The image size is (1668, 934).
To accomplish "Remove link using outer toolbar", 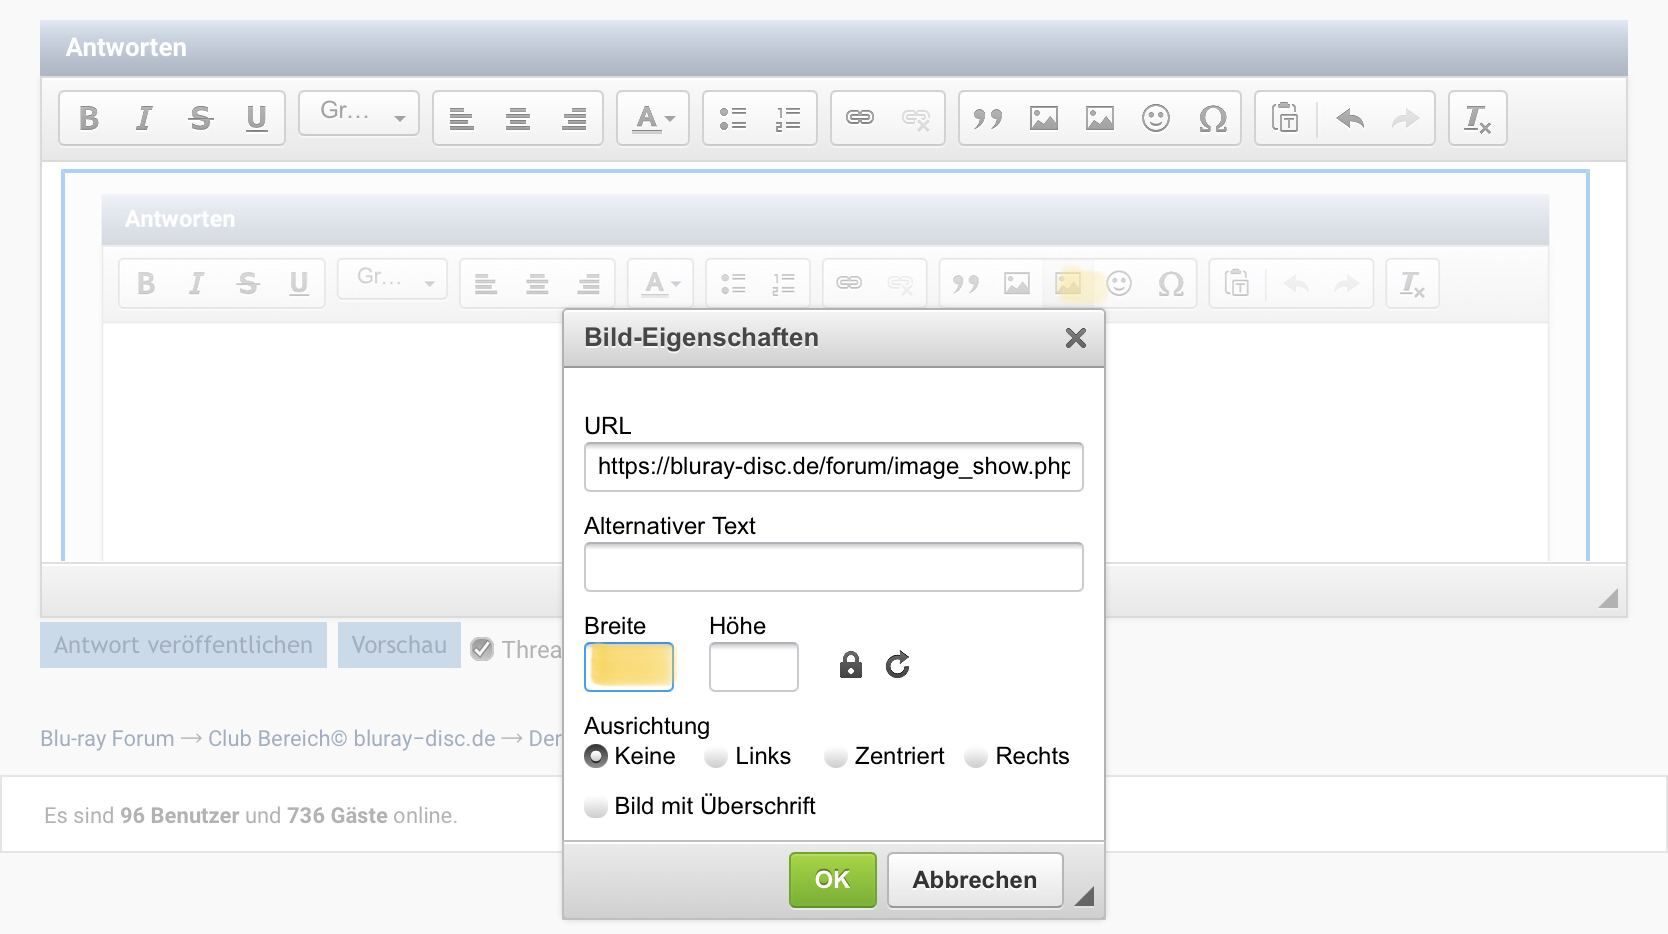I will (x=915, y=119).
